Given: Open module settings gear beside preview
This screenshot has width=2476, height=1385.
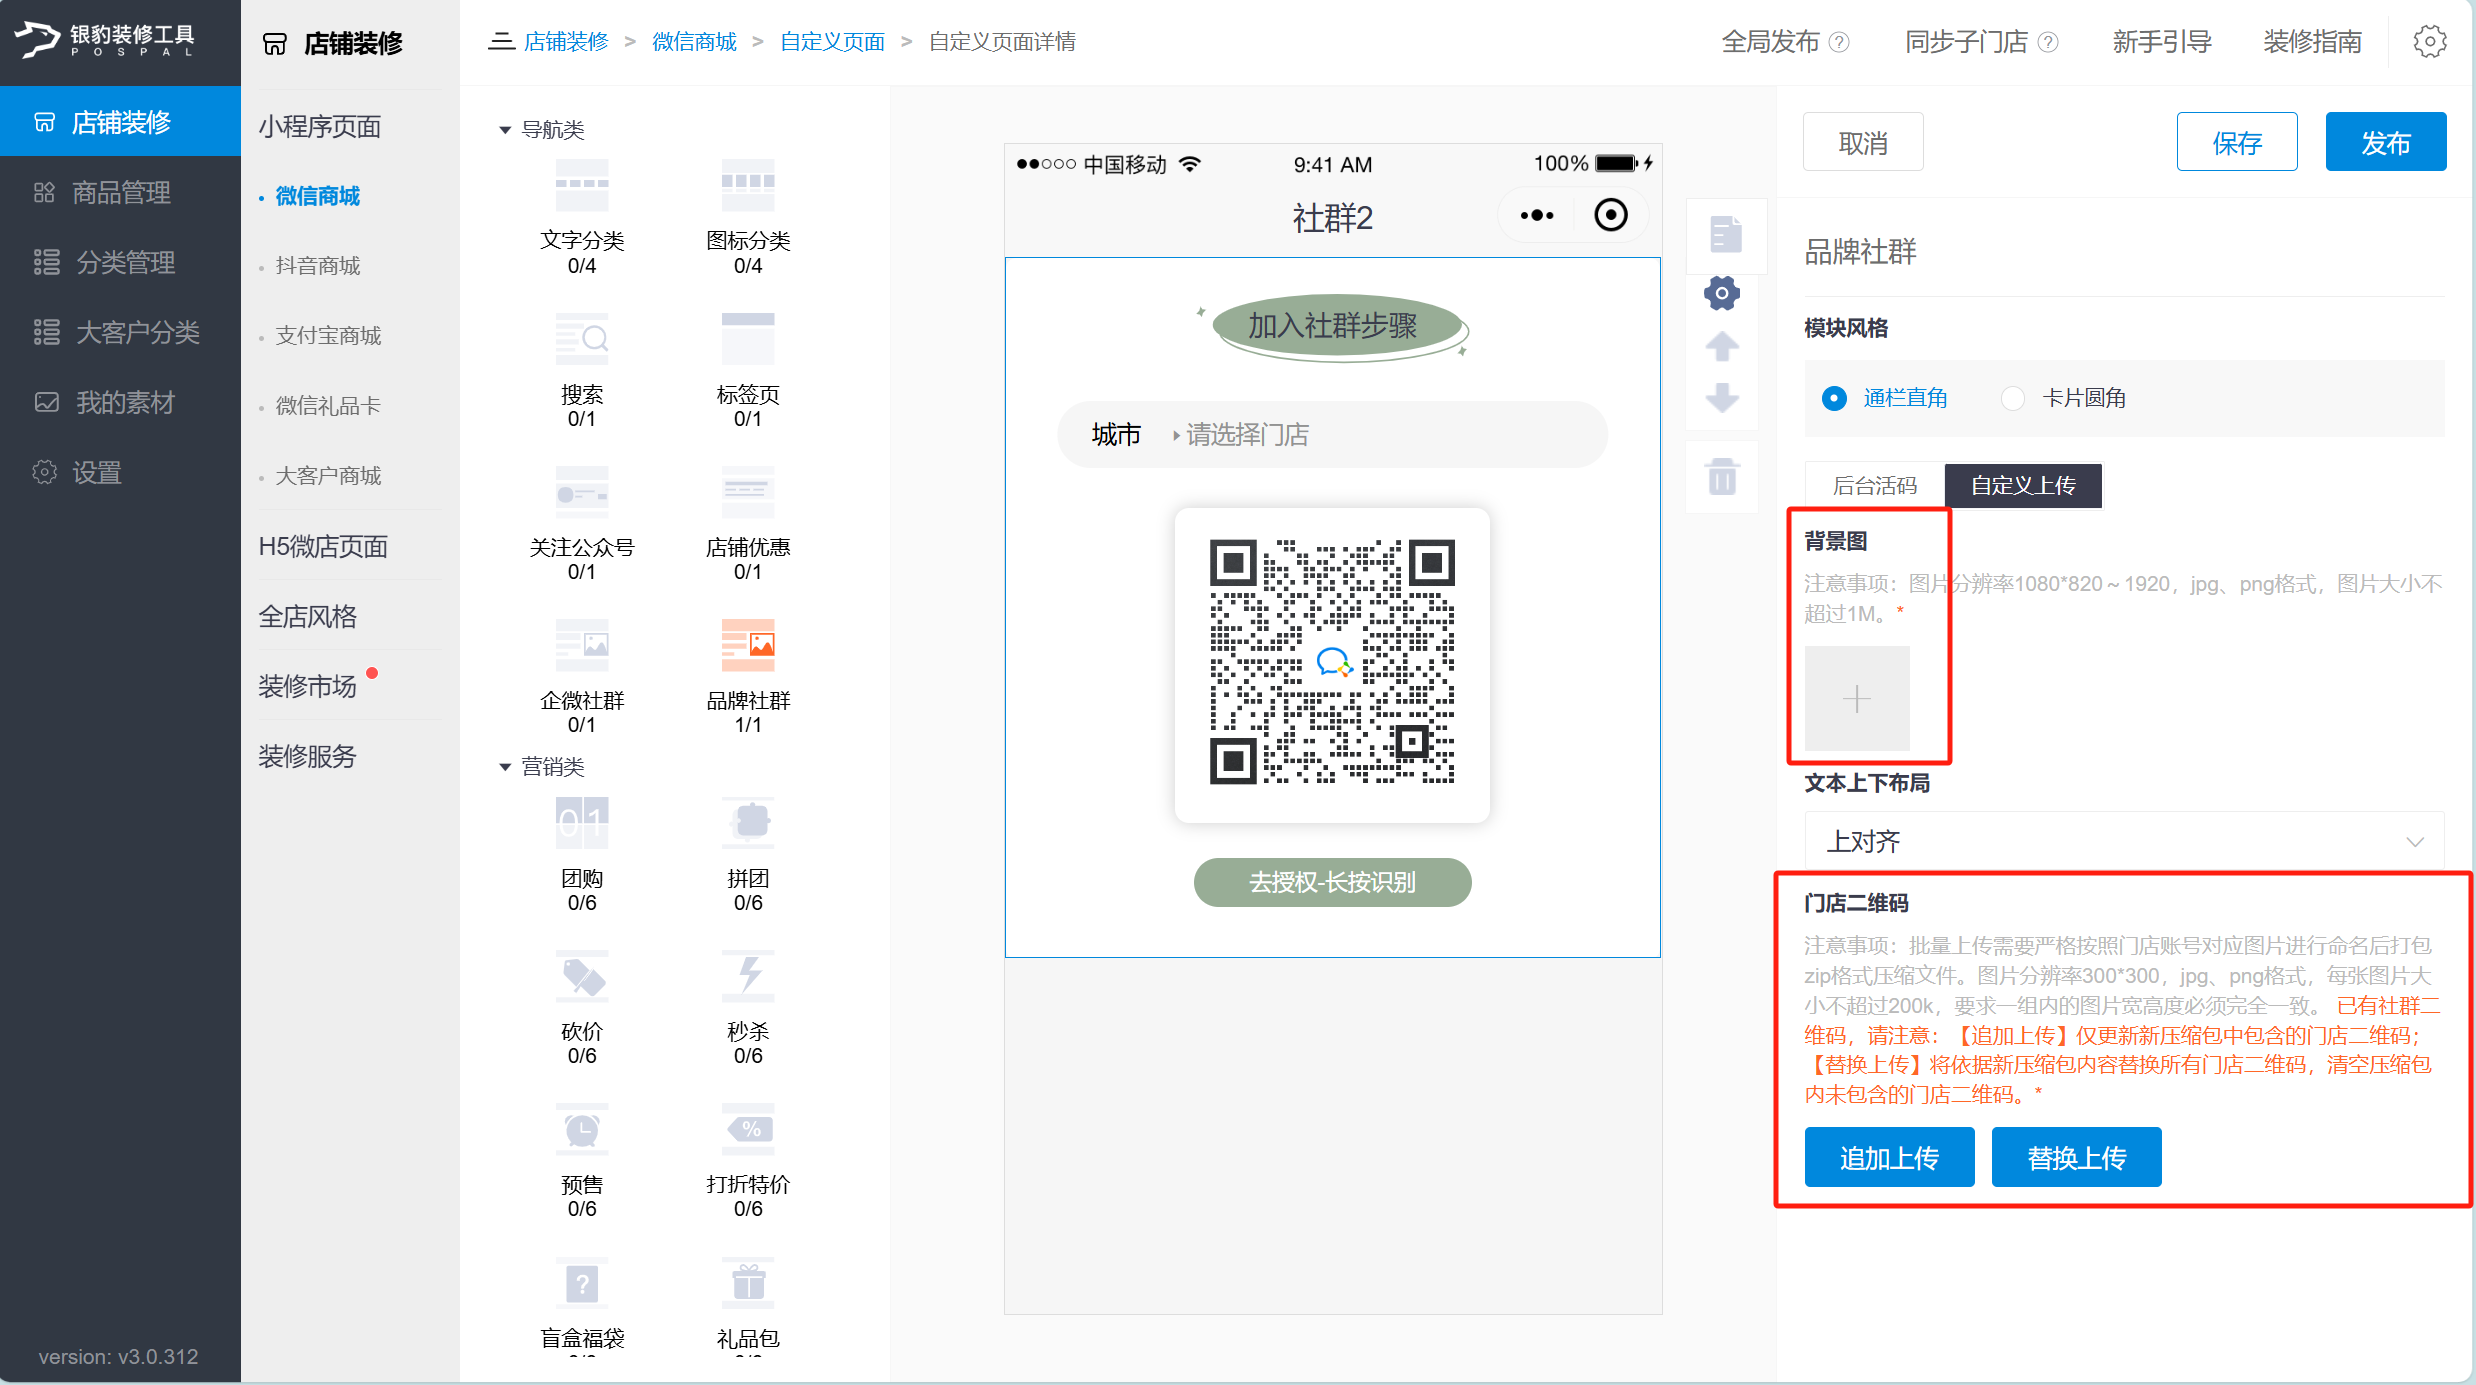Looking at the screenshot, I should click(x=1722, y=294).
